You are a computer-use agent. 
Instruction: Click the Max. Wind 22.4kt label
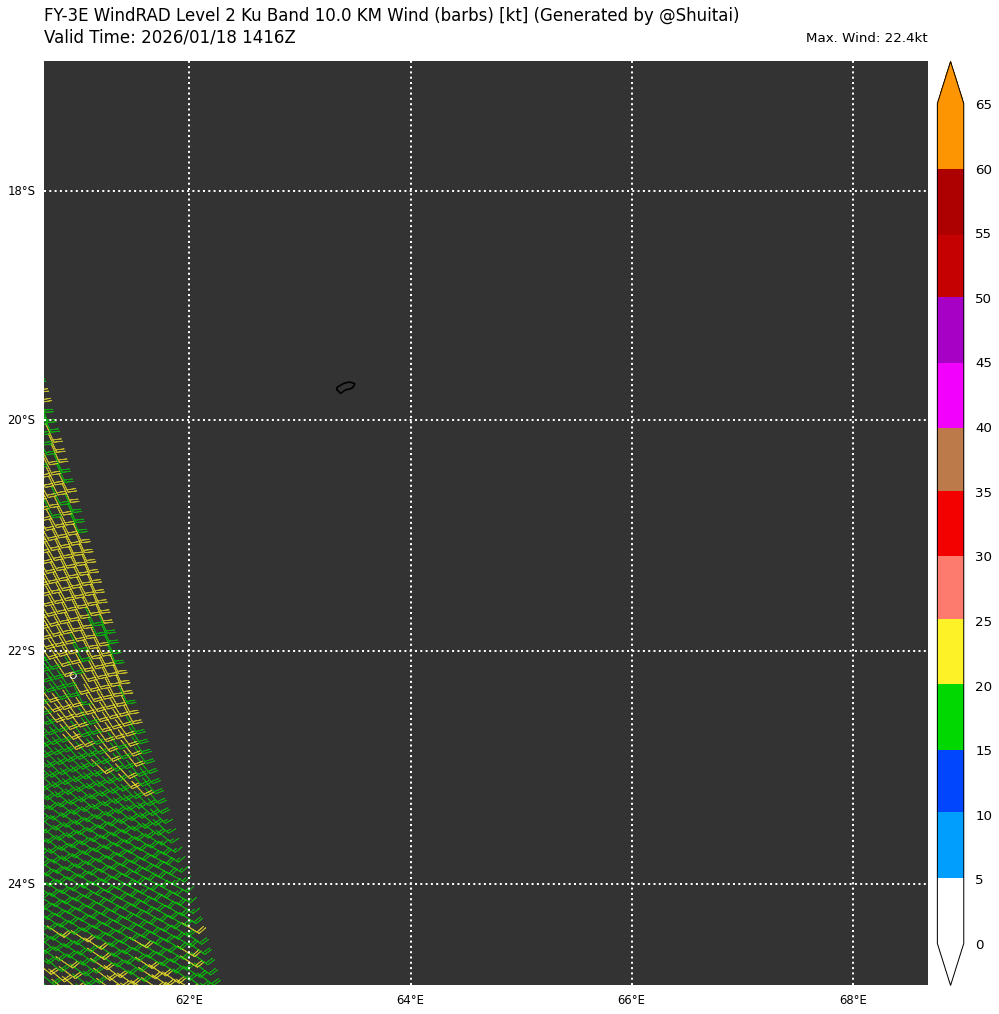866,38
